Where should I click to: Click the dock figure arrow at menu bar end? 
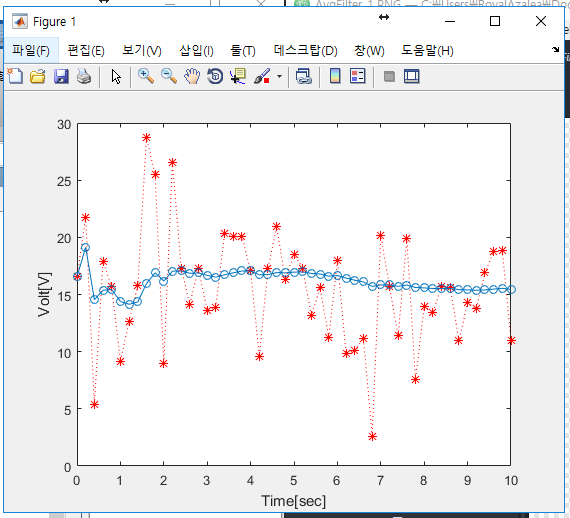point(555,50)
